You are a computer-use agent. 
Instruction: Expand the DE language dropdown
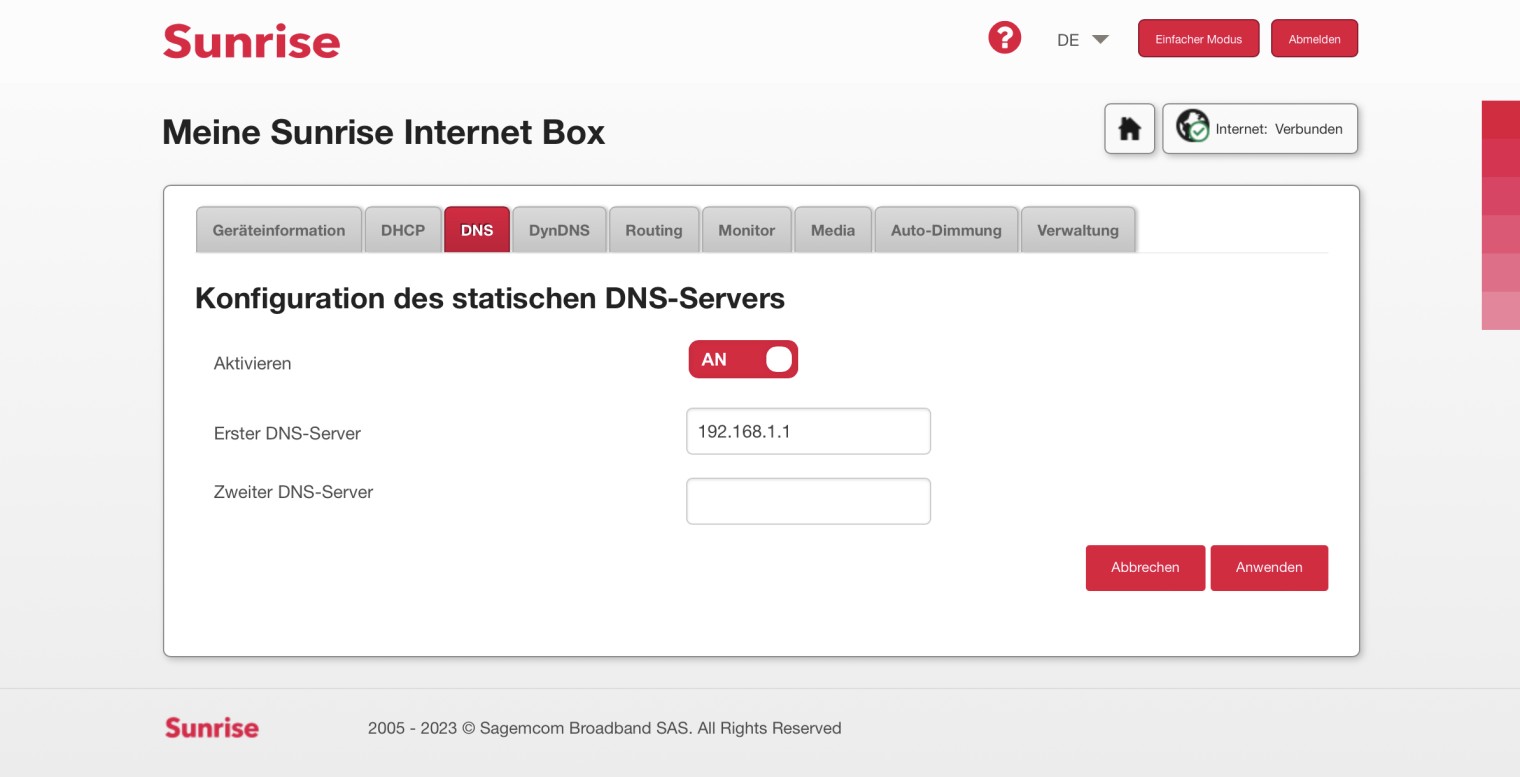pyautogui.click(x=1082, y=40)
